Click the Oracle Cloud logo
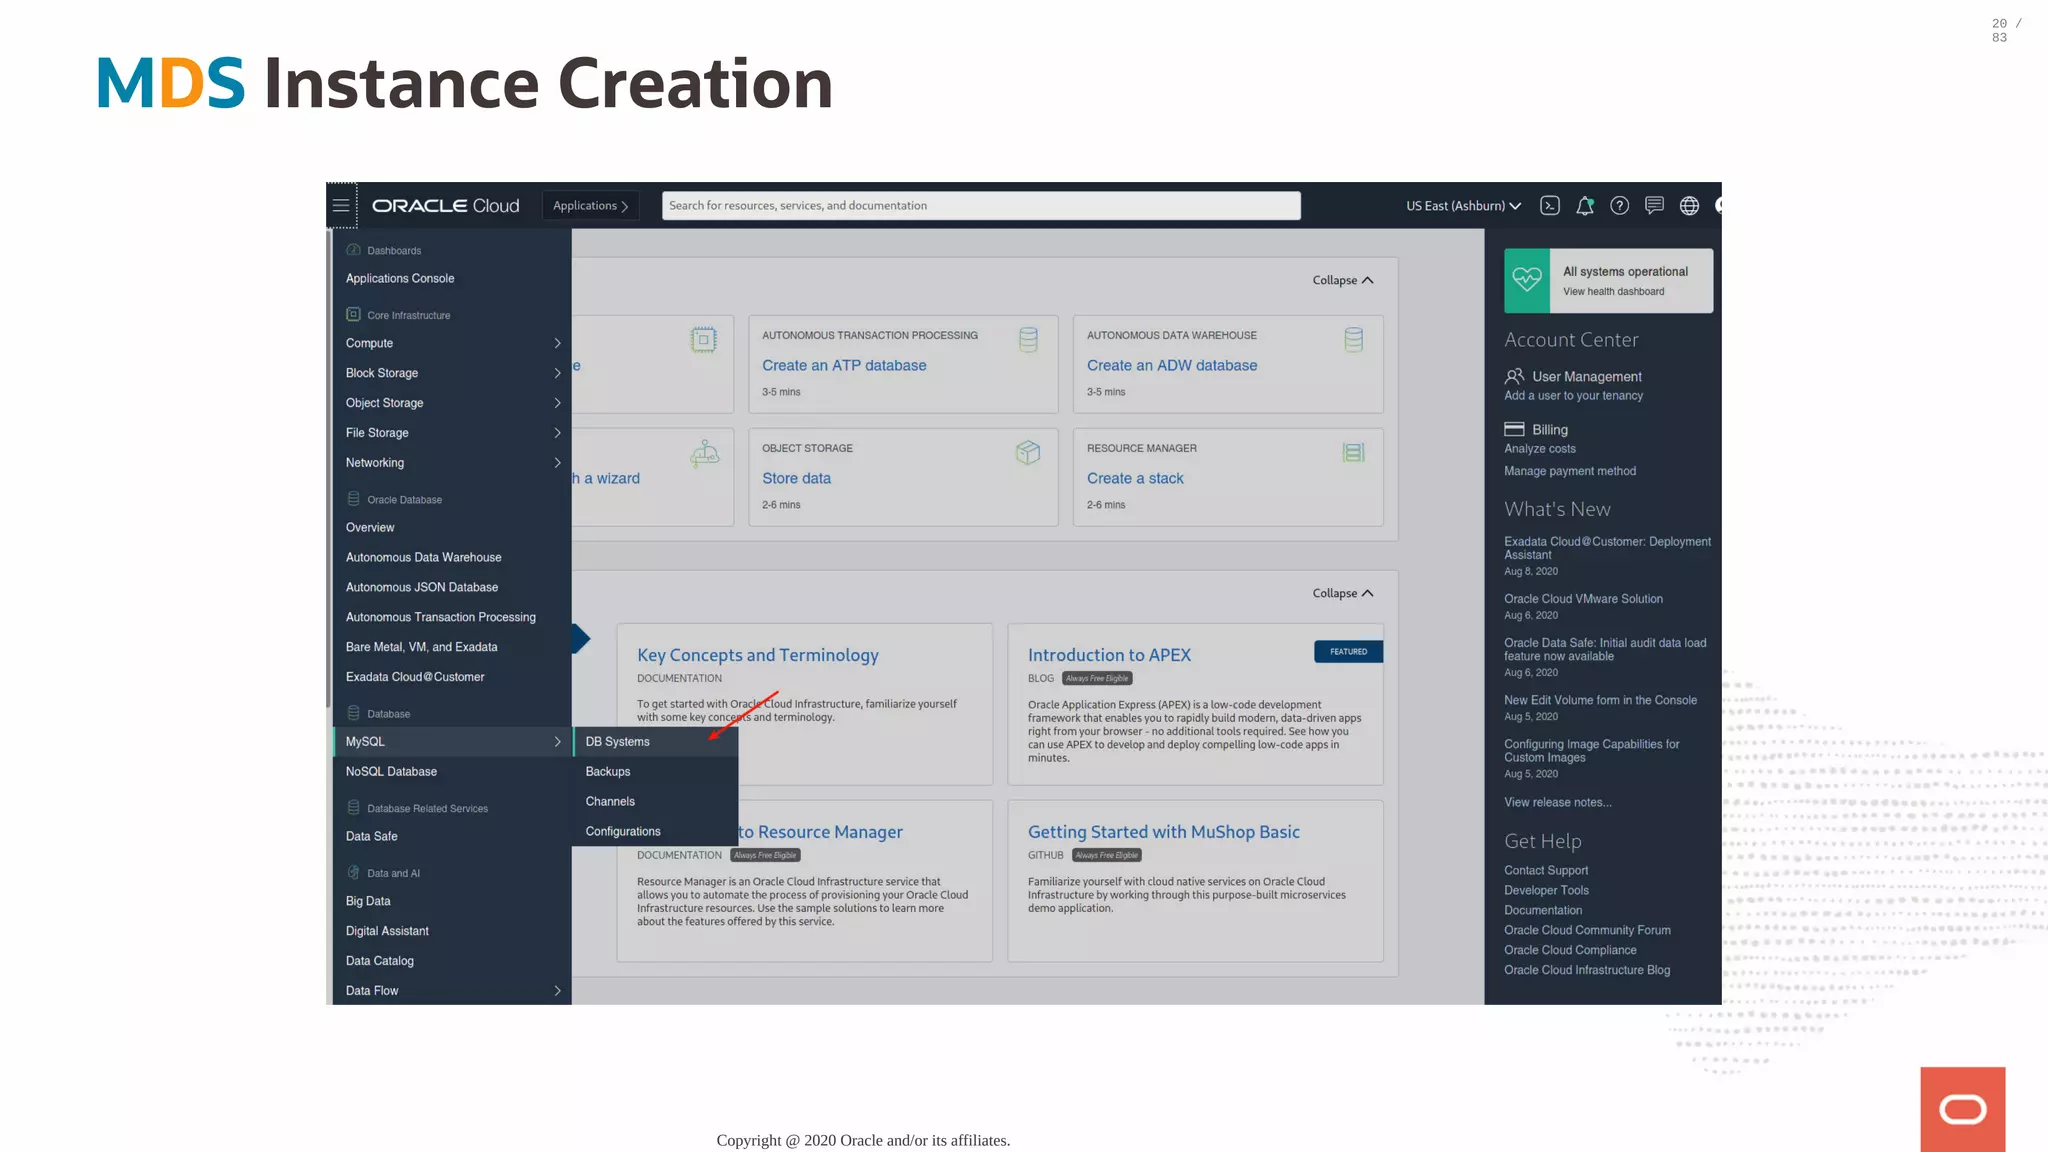Image resolution: width=2048 pixels, height=1152 pixels. click(446, 205)
